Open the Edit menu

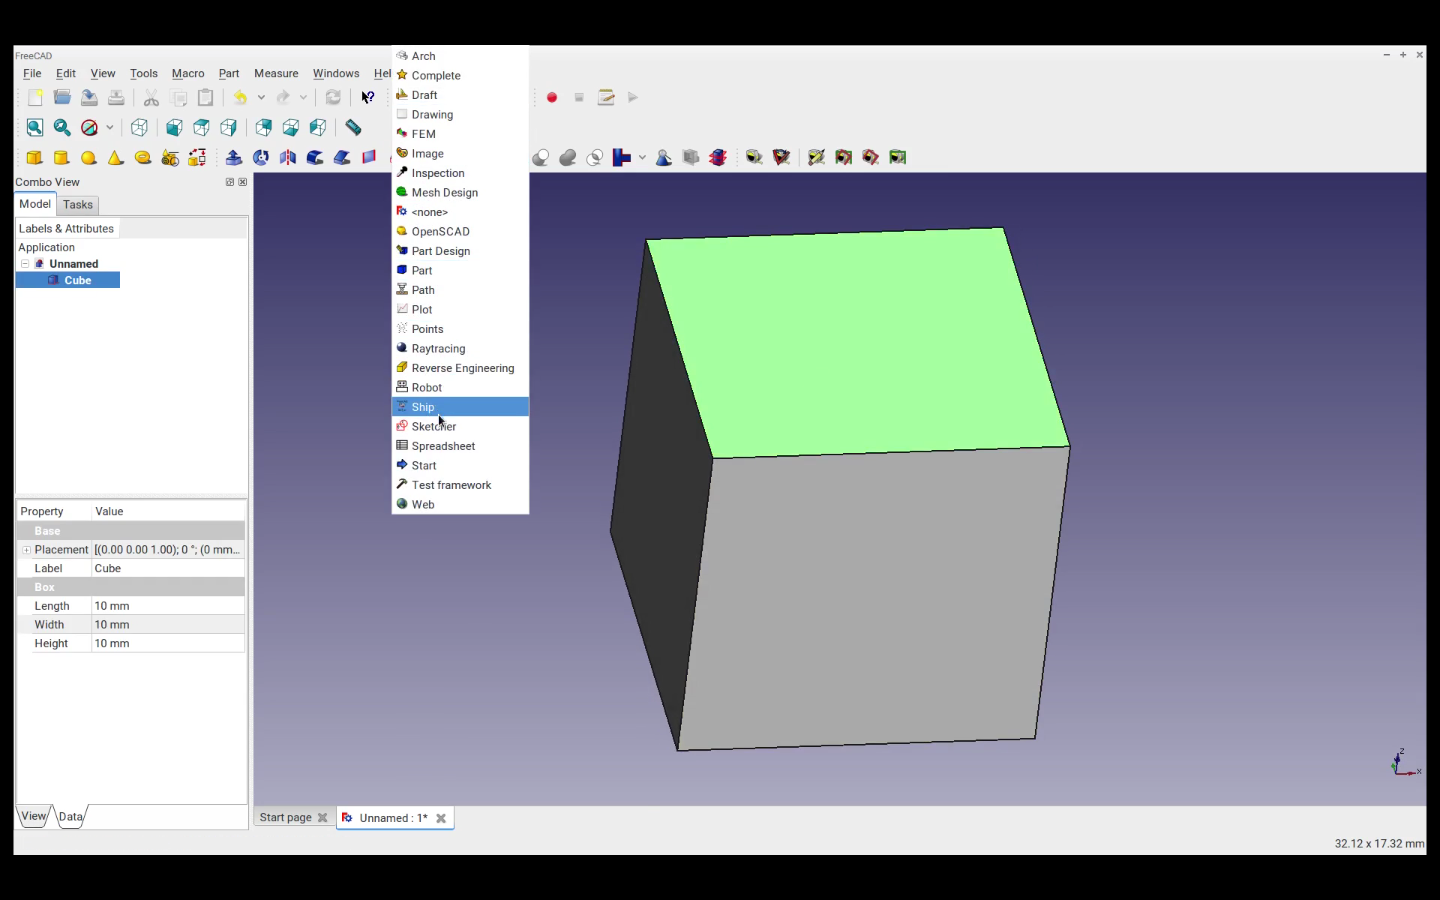[66, 74]
